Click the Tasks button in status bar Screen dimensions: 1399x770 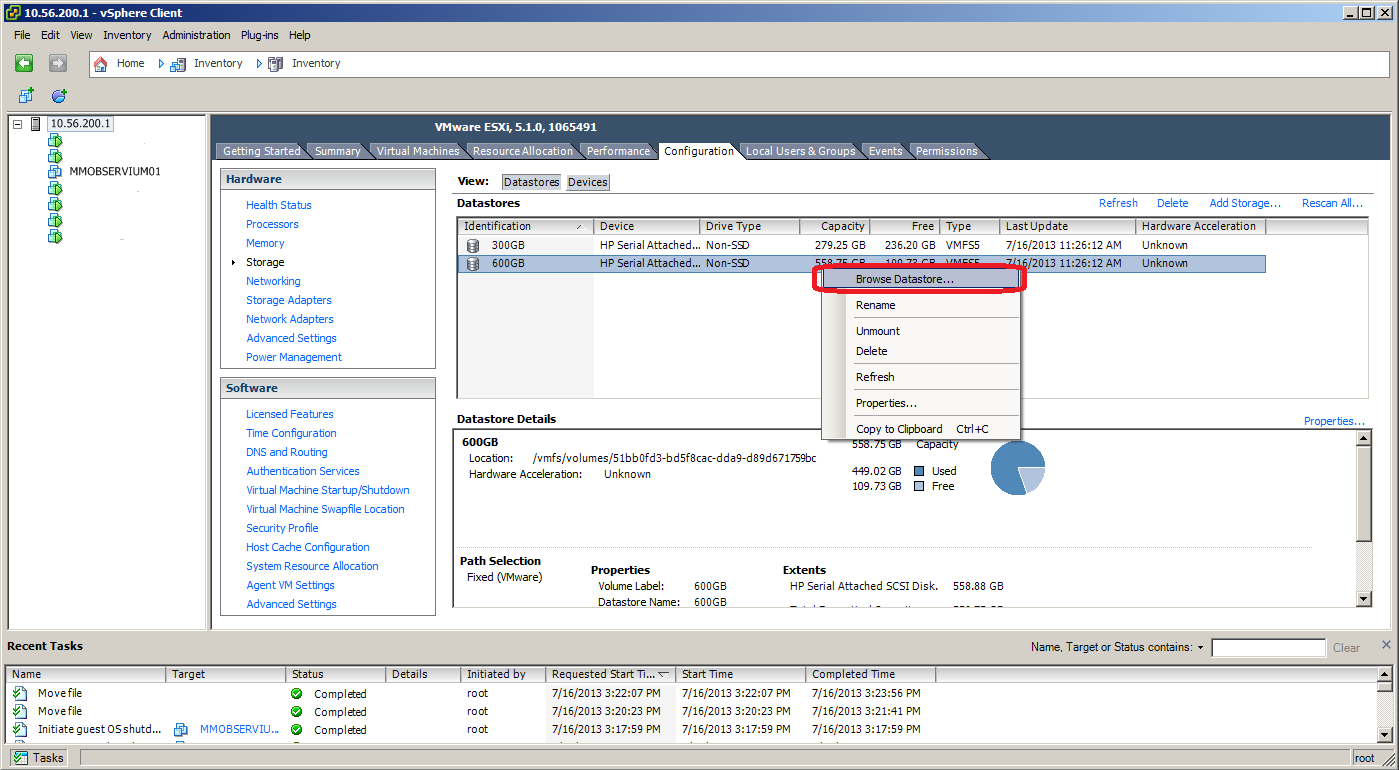click(x=39, y=758)
